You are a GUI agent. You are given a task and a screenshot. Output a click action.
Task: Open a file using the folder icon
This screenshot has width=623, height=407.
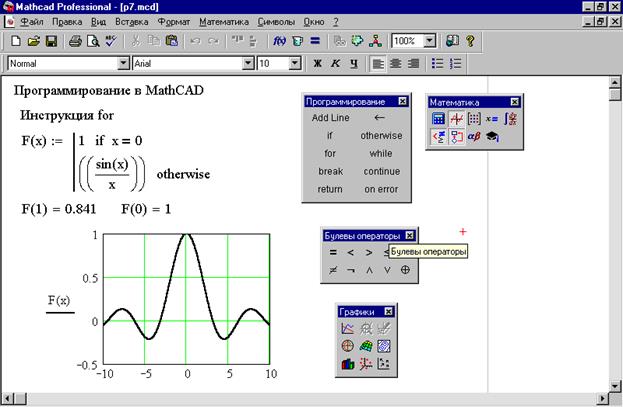34,41
